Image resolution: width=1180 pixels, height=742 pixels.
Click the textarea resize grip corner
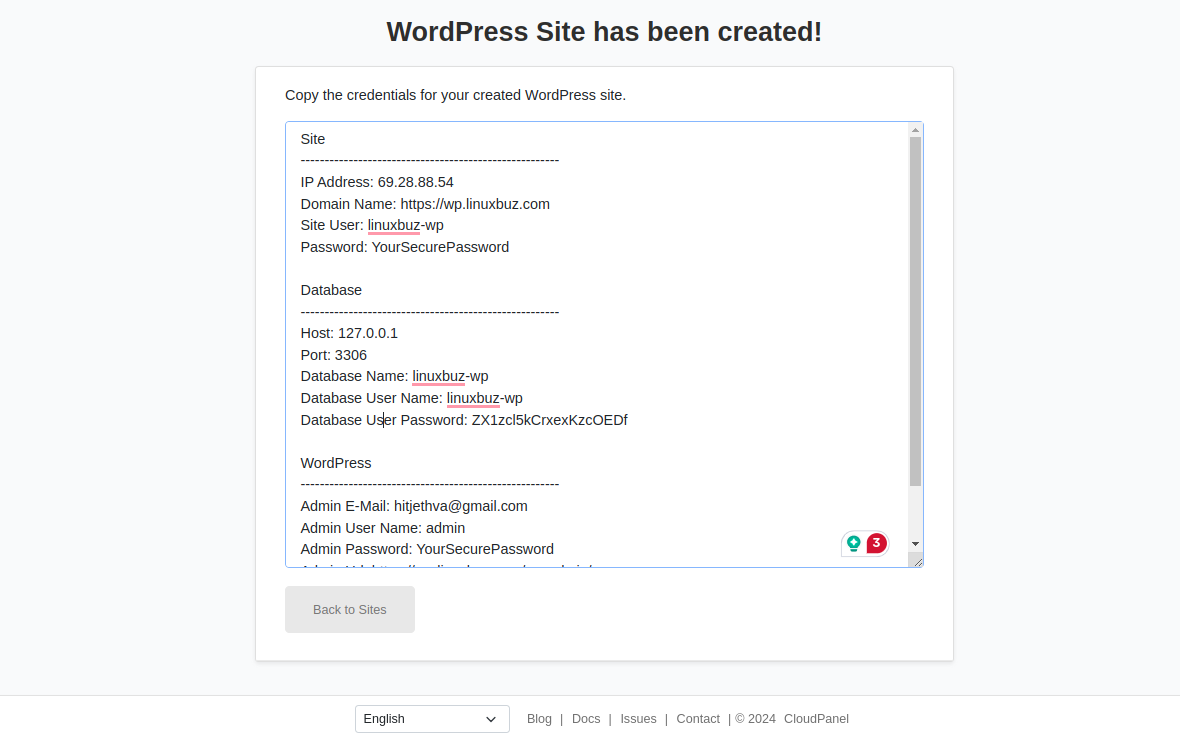[916, 561]
